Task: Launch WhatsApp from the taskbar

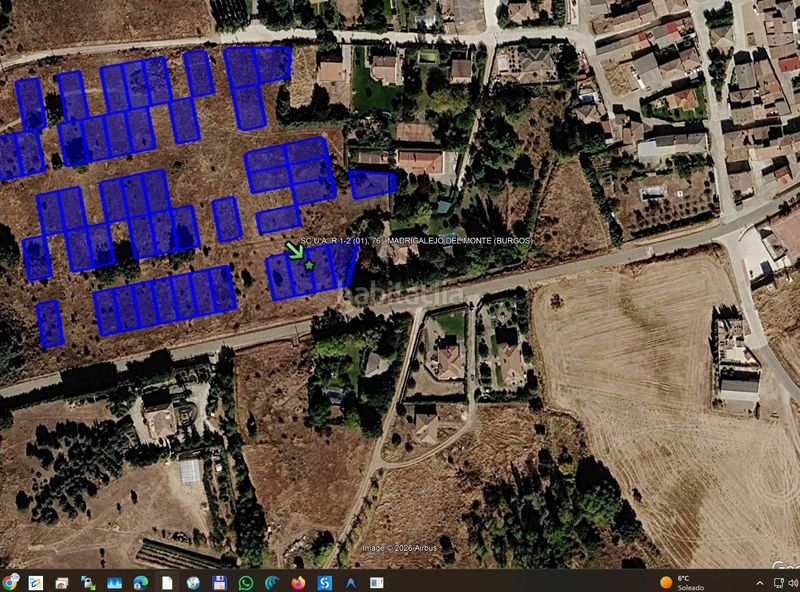Action: click(246, 582)
